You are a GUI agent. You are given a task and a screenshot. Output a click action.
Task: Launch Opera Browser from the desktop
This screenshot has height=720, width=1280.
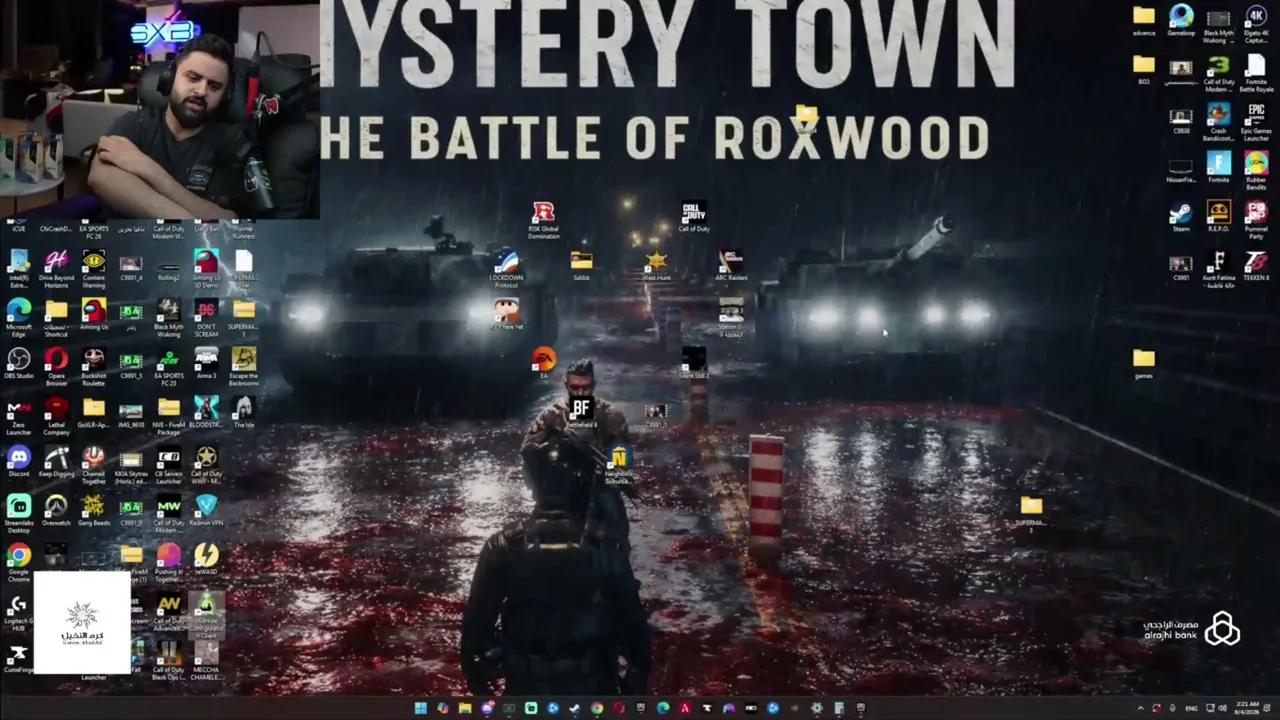coord(56,364)
